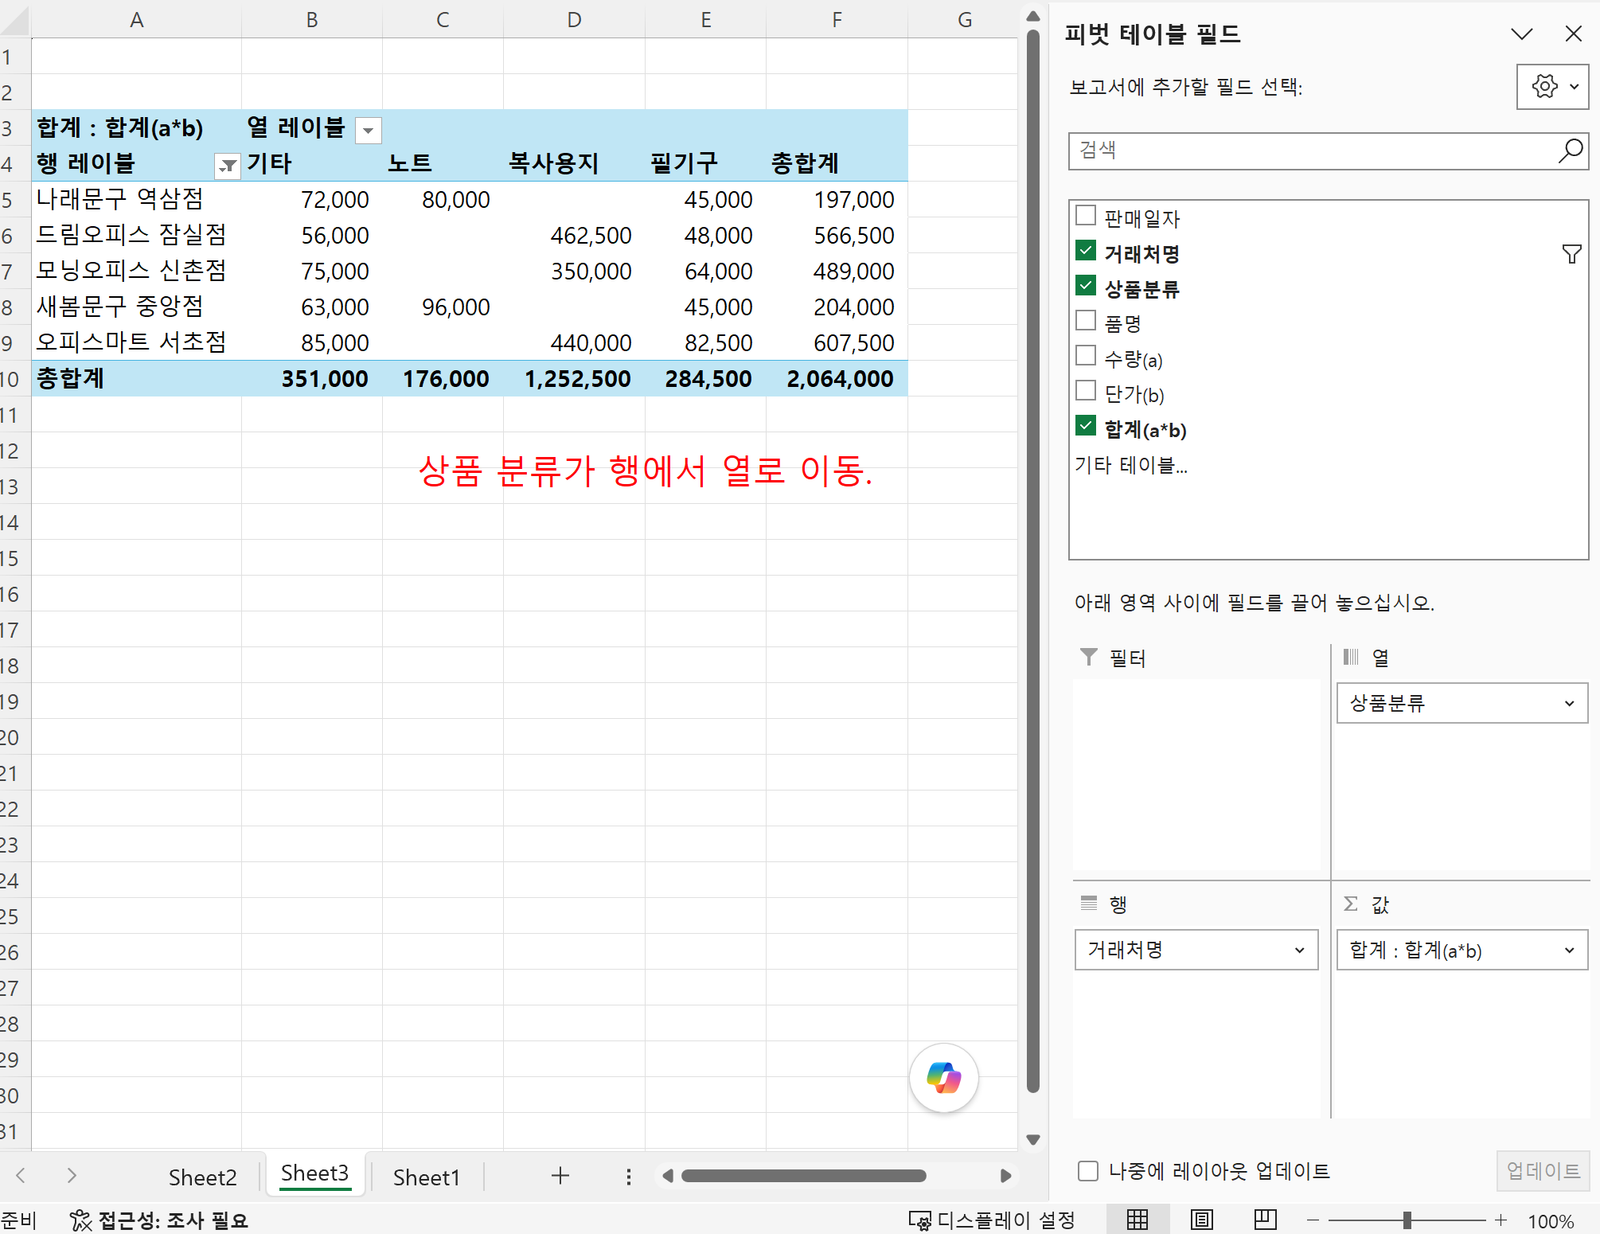Image resolution: width=1600 pixels, height=1234 pixels.
Task: Switch to Page Layout view
Action: (x=1201, y=1219)
